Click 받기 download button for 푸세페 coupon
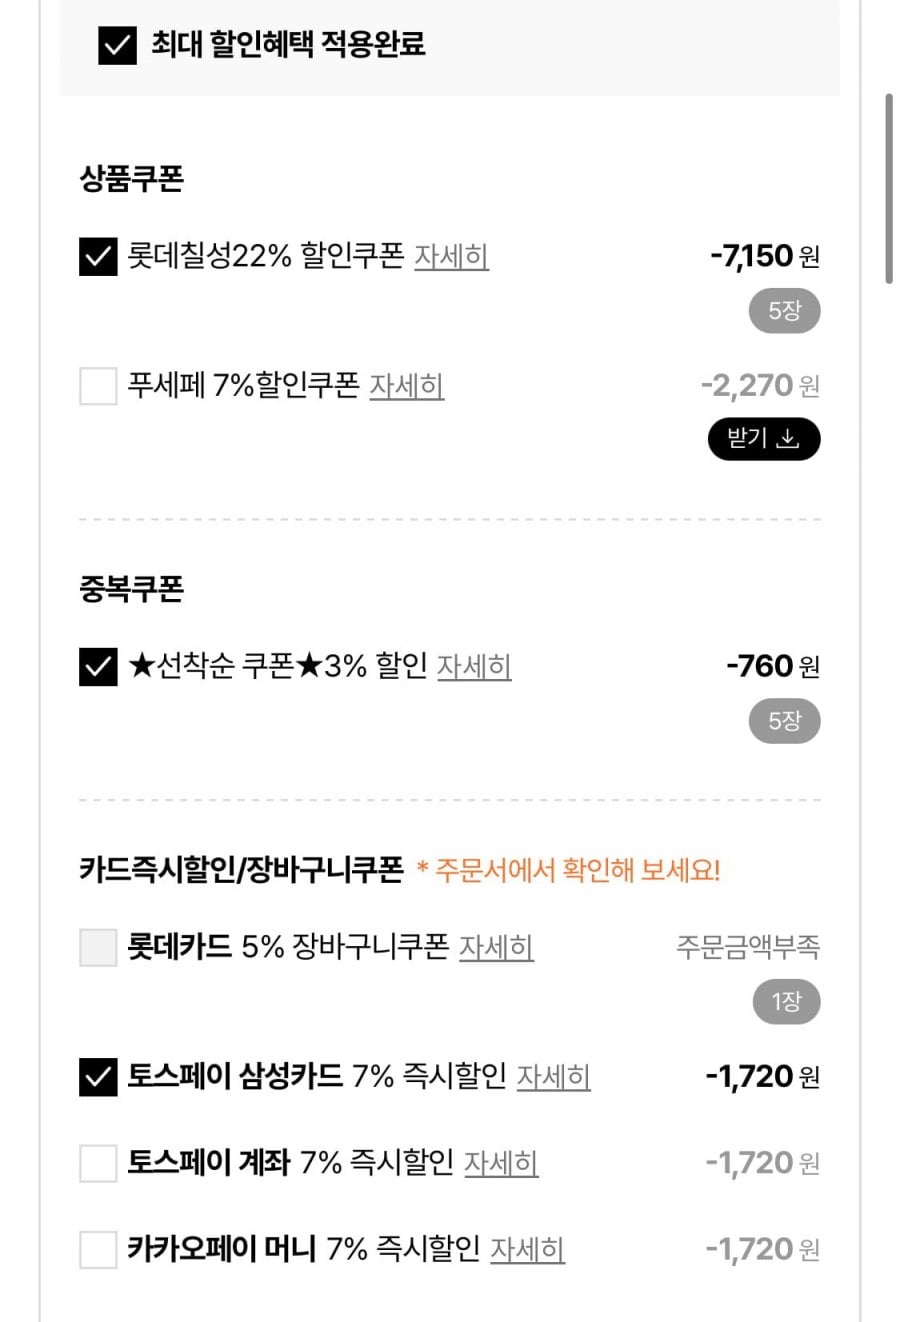Viewport: 900px width, 1322px height. pyautogui.click(x=764, y=439)
